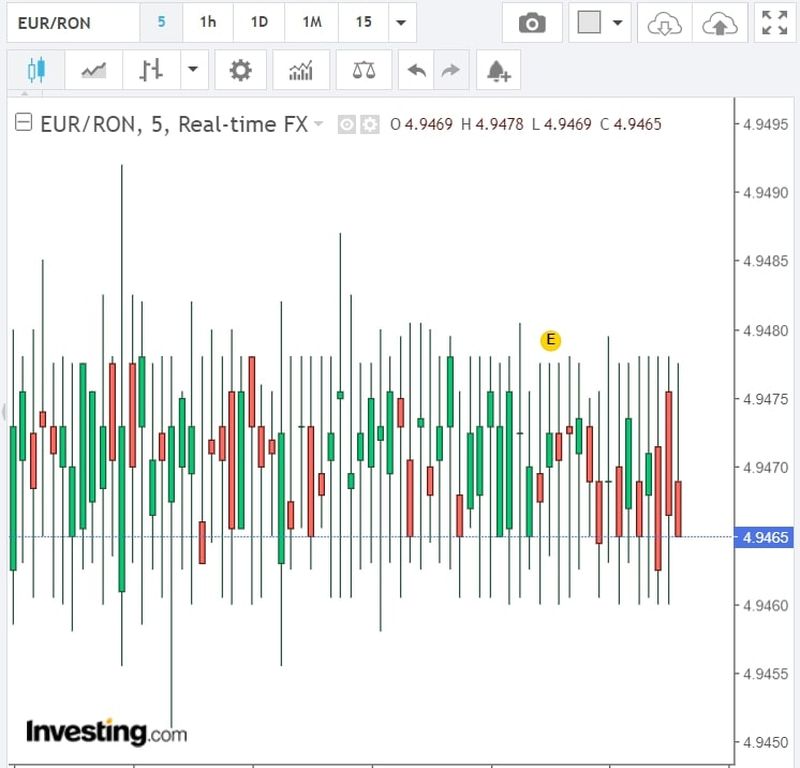Screen dimensions: 800x768
Task: Select the 1h timeframe tab
Action: 207,22
